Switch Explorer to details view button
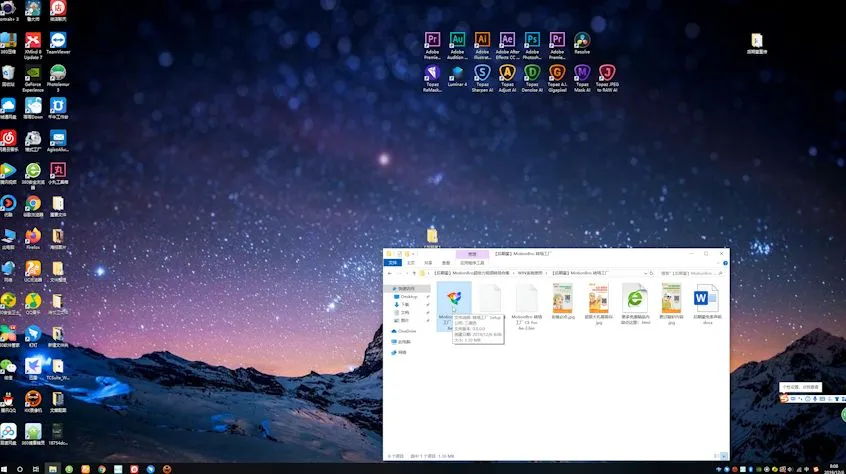Screen dimensions: 846x474 (717, 456)
